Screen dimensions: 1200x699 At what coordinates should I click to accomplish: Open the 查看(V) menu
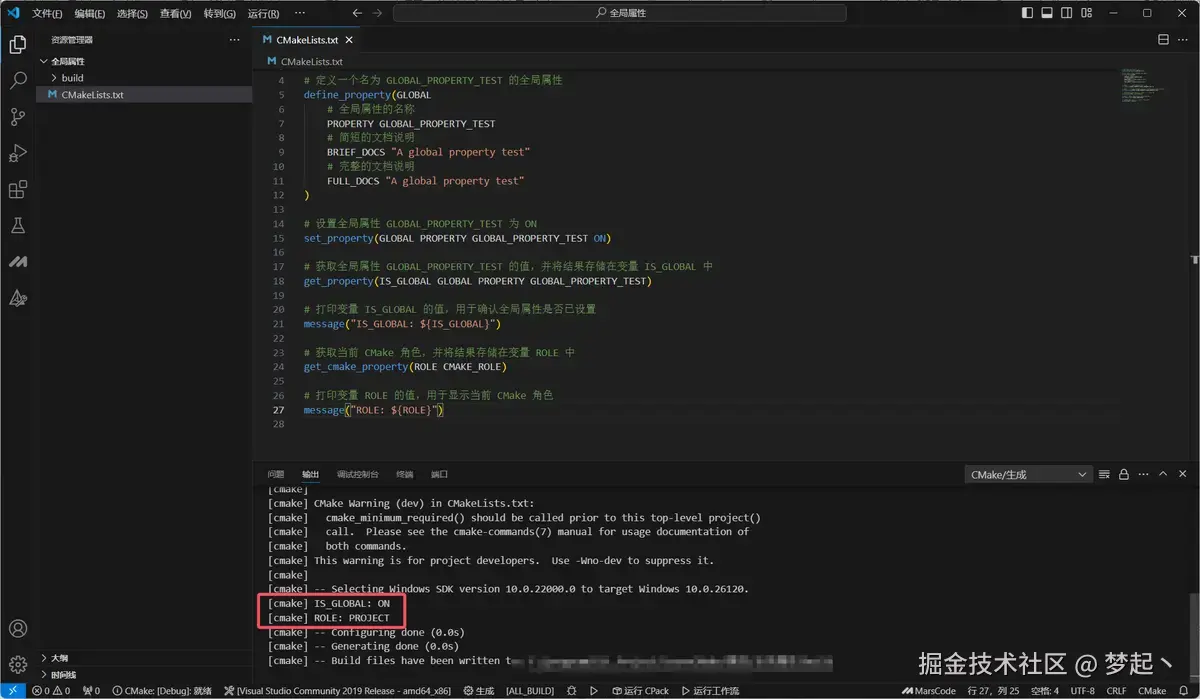click(176, 14)
